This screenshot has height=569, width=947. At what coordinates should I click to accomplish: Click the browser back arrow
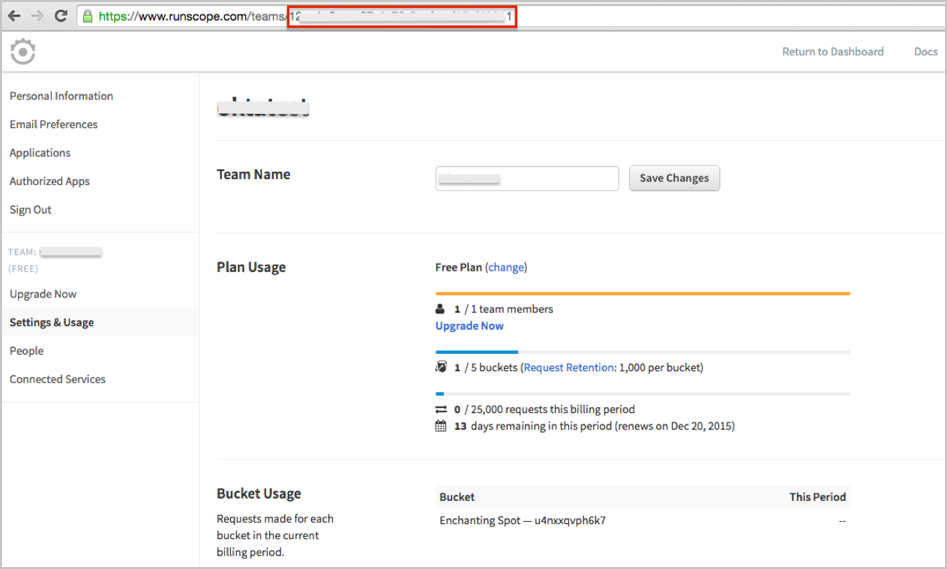point(14,16)
